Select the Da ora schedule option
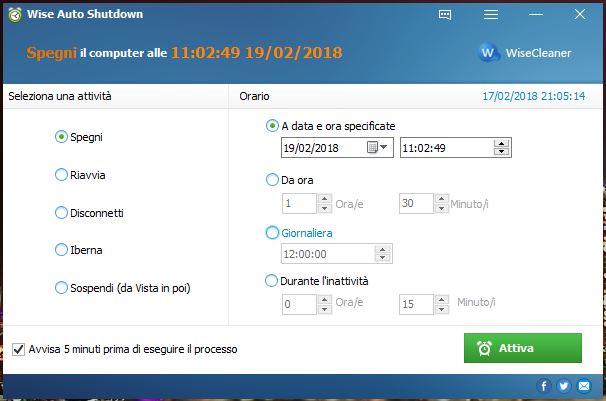The height and width of the screenshot is (401, 606). point(272,180)
